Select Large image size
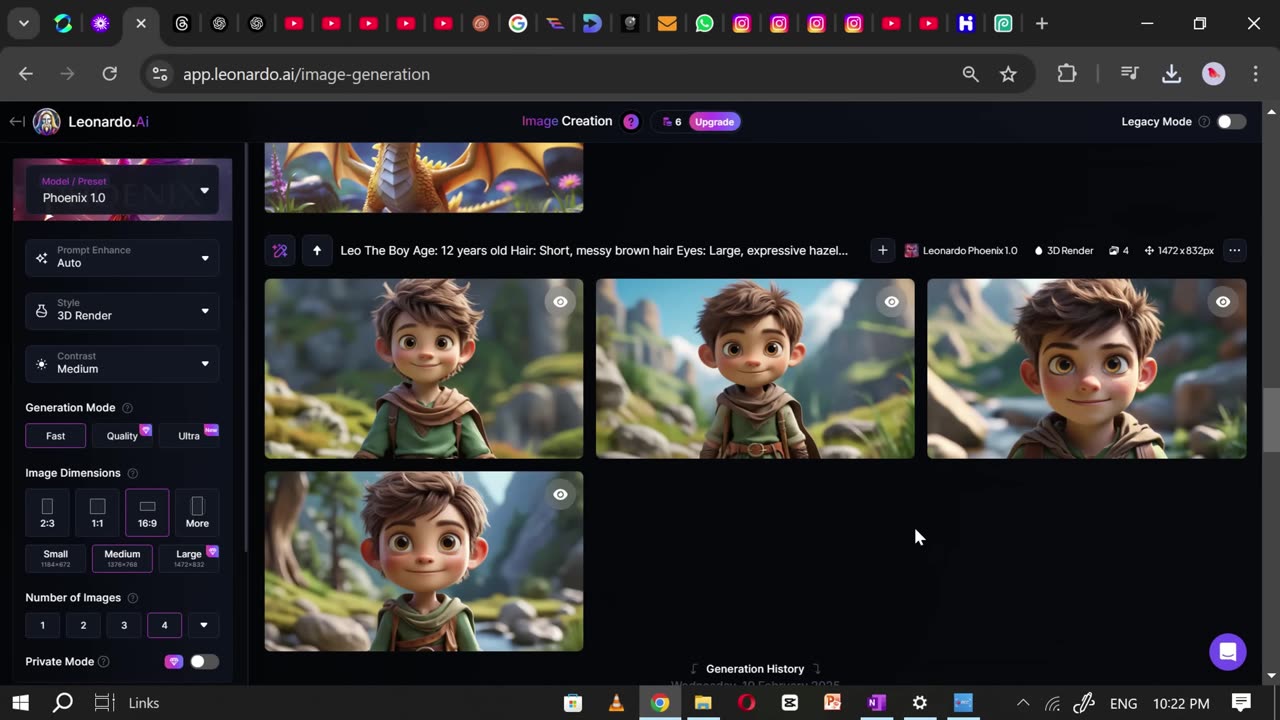The image size is (1280, 720). click(189, 558)
